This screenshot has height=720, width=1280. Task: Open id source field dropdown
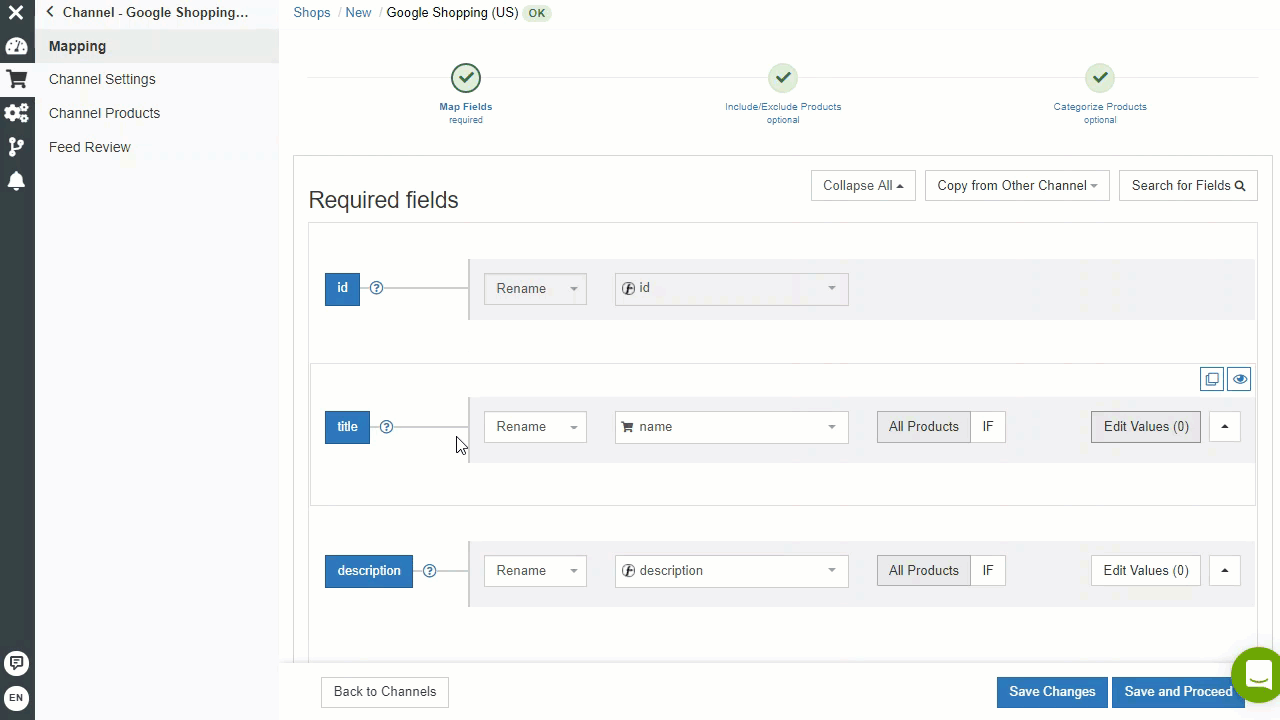731,289
